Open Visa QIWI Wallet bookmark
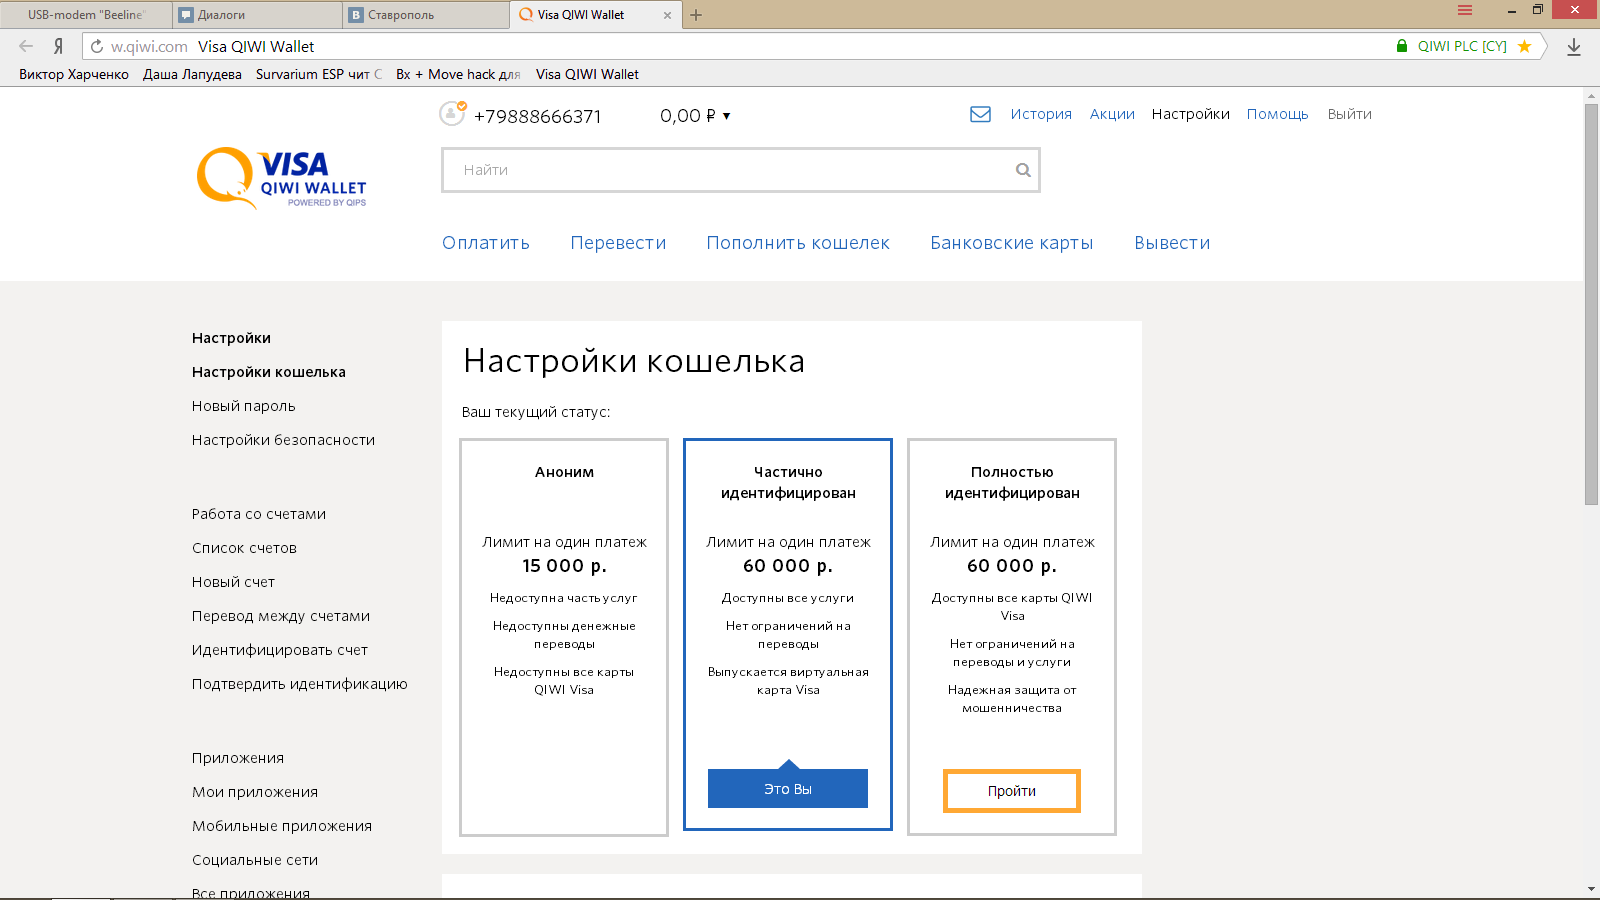Viewport: 1600px width, 900px height. point(587,74)
